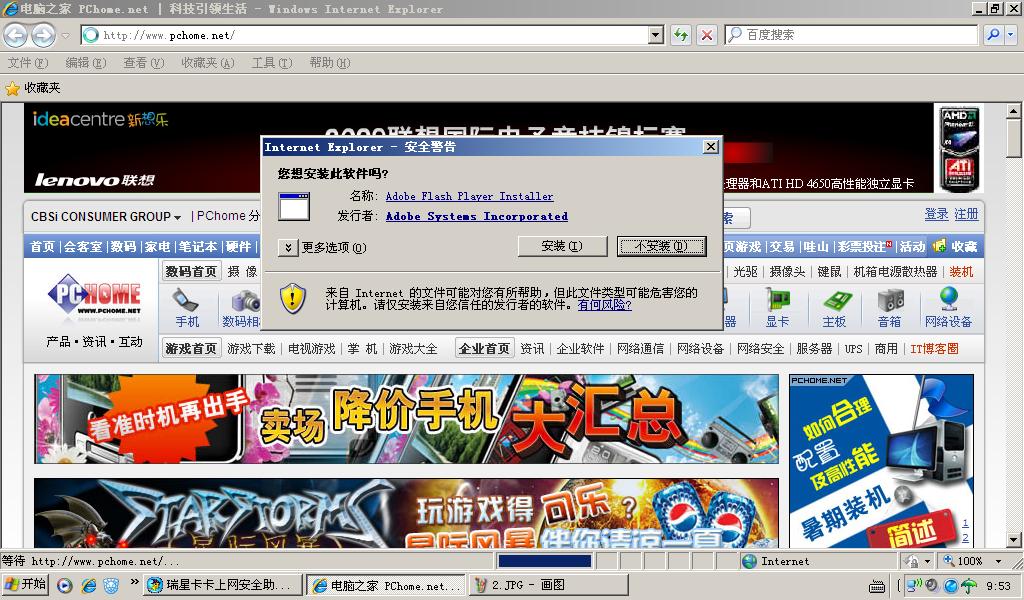The image size is (1024, 600).
Task: Expand the address bar URL history dropdown
Action: click(656, 35)
